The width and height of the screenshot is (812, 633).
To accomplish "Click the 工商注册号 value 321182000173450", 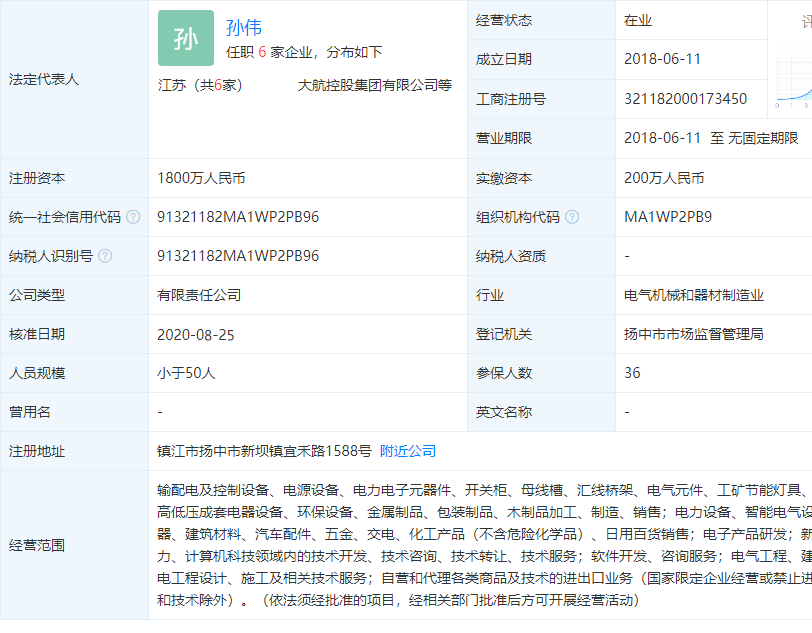I will [685, 99].
